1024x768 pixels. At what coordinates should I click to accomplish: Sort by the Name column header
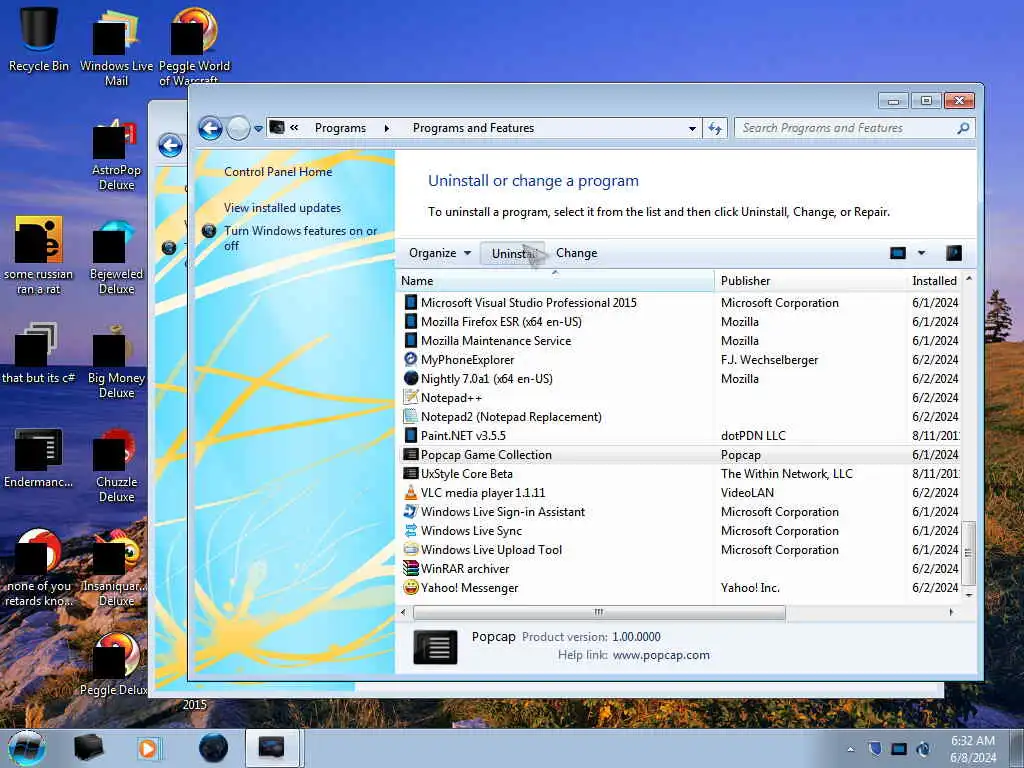click(x=555, y=281)
